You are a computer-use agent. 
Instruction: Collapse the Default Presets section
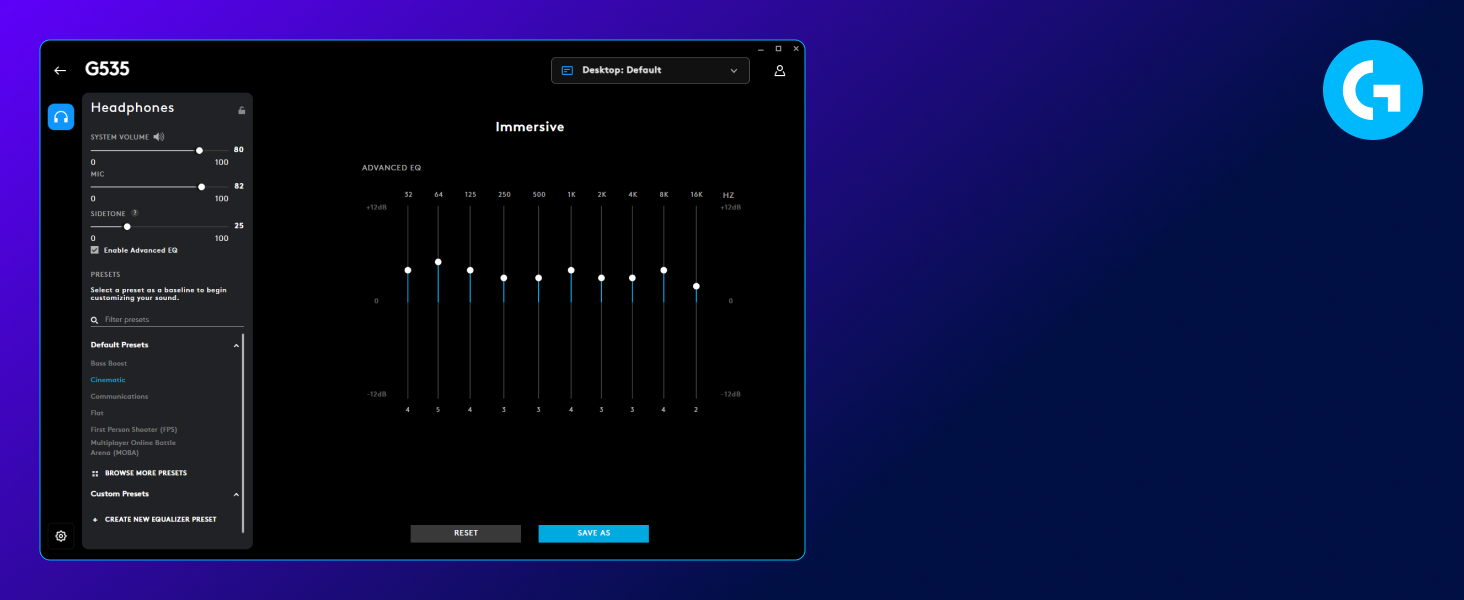(x=236, y=345)
